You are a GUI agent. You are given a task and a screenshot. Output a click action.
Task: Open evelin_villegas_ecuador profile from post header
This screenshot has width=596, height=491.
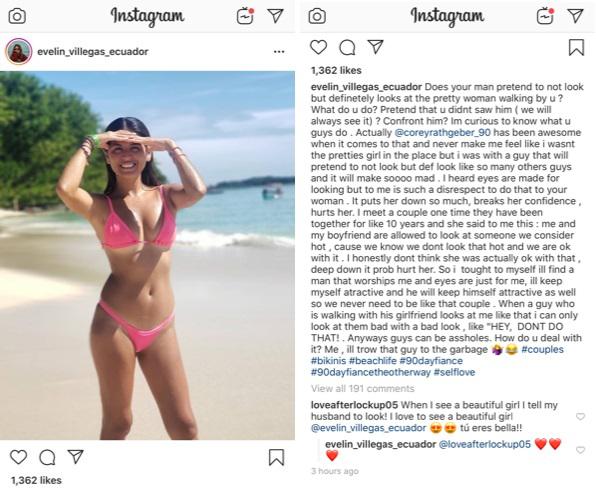tap(93, 52)
